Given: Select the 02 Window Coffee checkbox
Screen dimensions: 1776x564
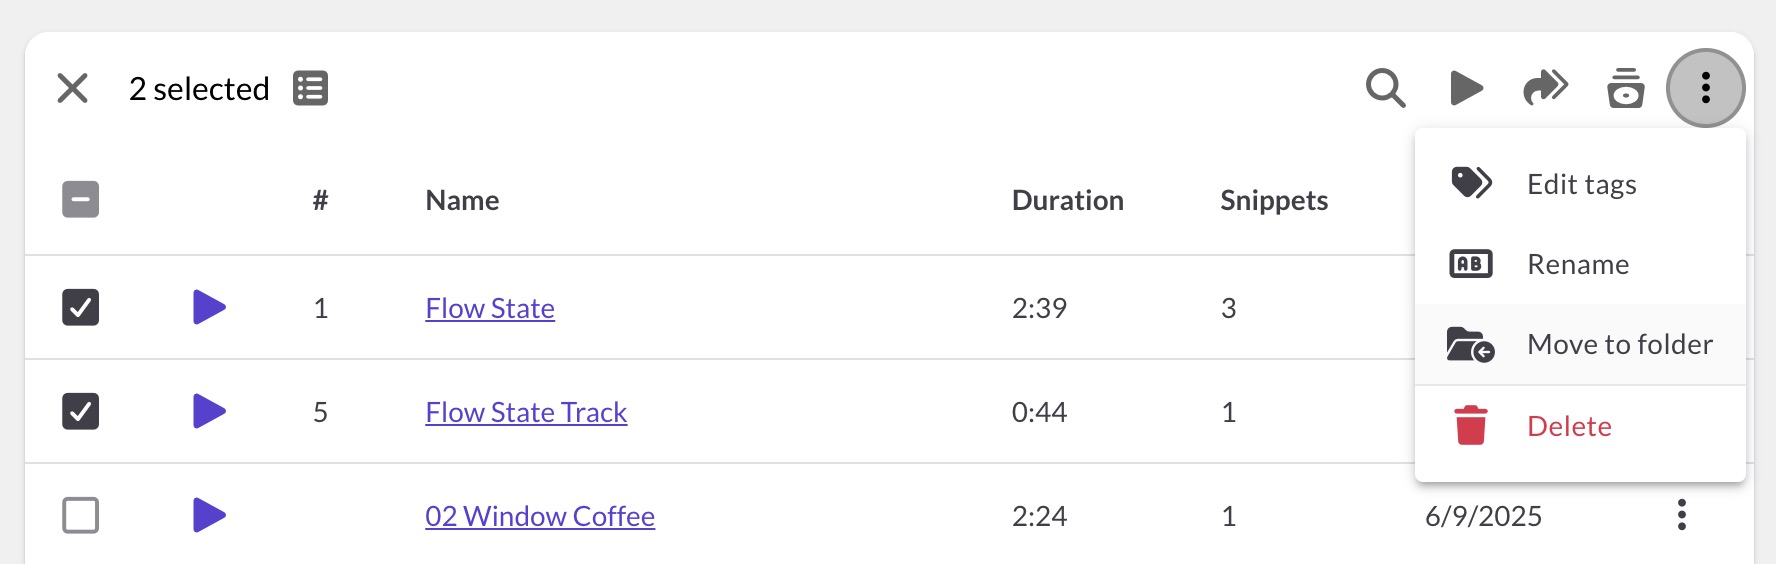Looking at the screenshot, I should [81, 515].
